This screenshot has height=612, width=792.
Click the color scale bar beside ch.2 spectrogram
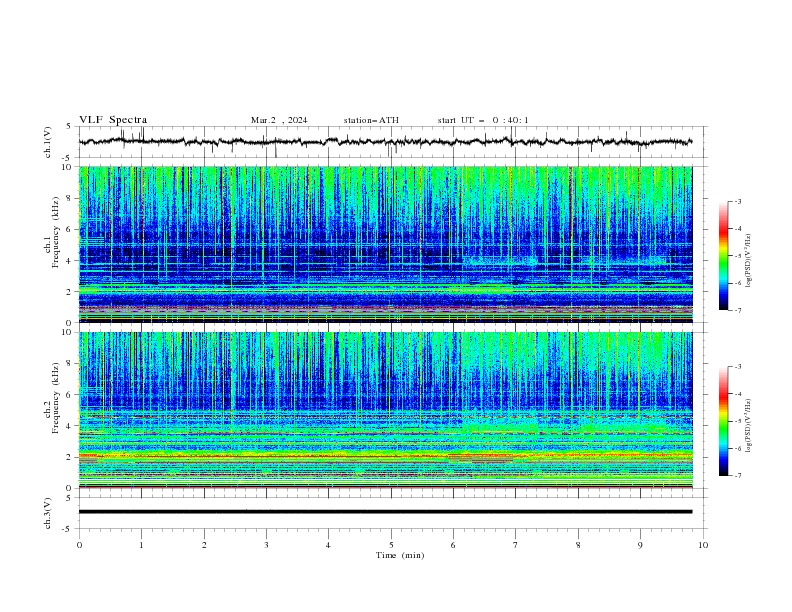[724, 421]
